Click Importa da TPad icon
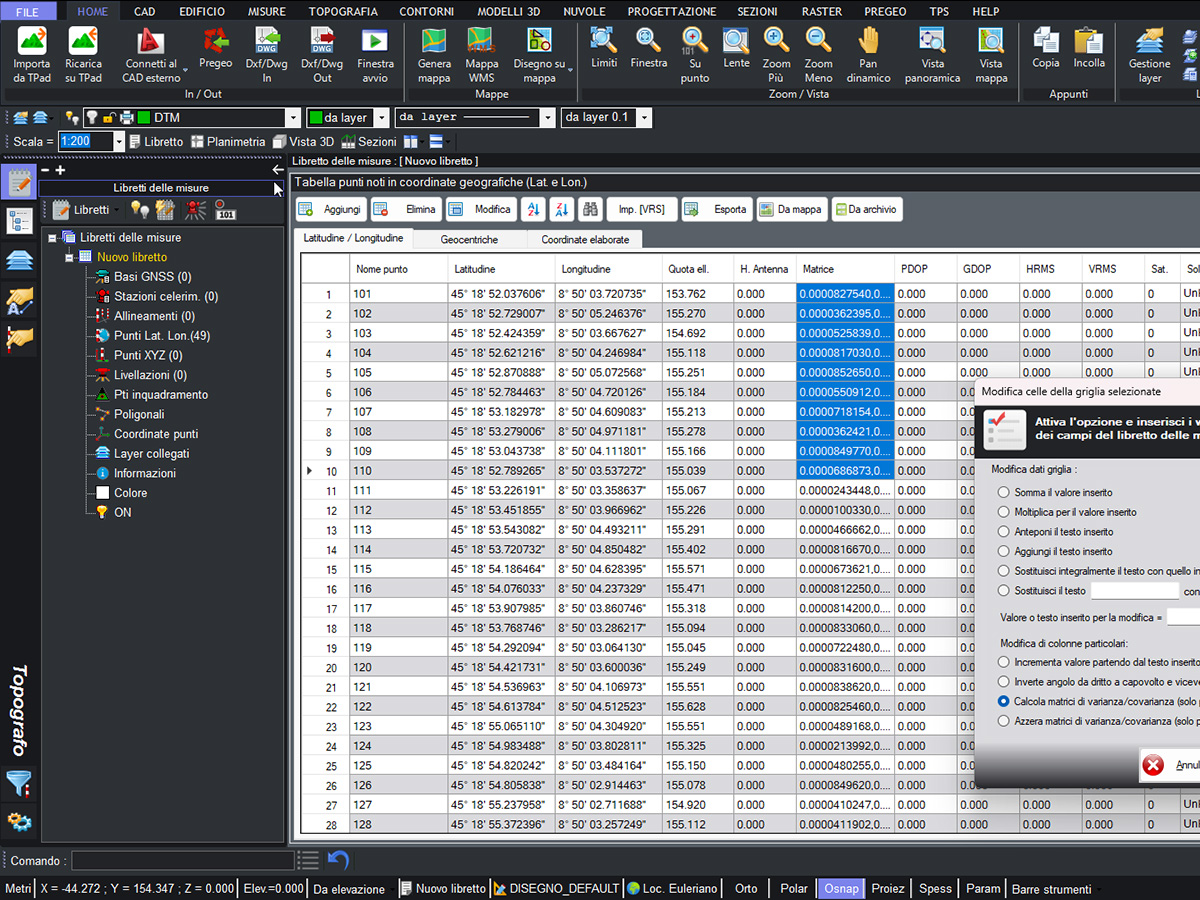This screenshot has height=900, width=1200. click(x=32, y=55)
